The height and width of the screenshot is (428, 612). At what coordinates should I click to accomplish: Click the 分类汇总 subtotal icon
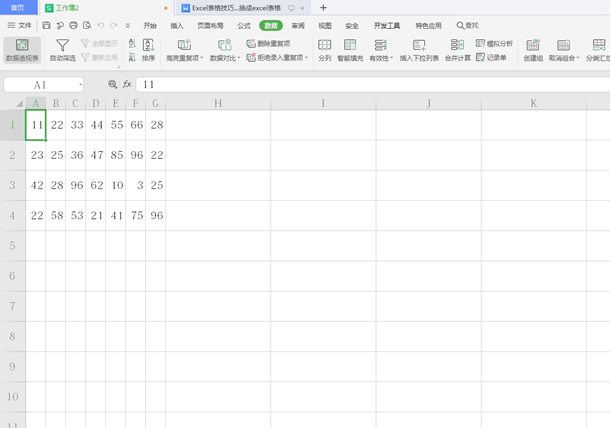(x=598, y=50)
